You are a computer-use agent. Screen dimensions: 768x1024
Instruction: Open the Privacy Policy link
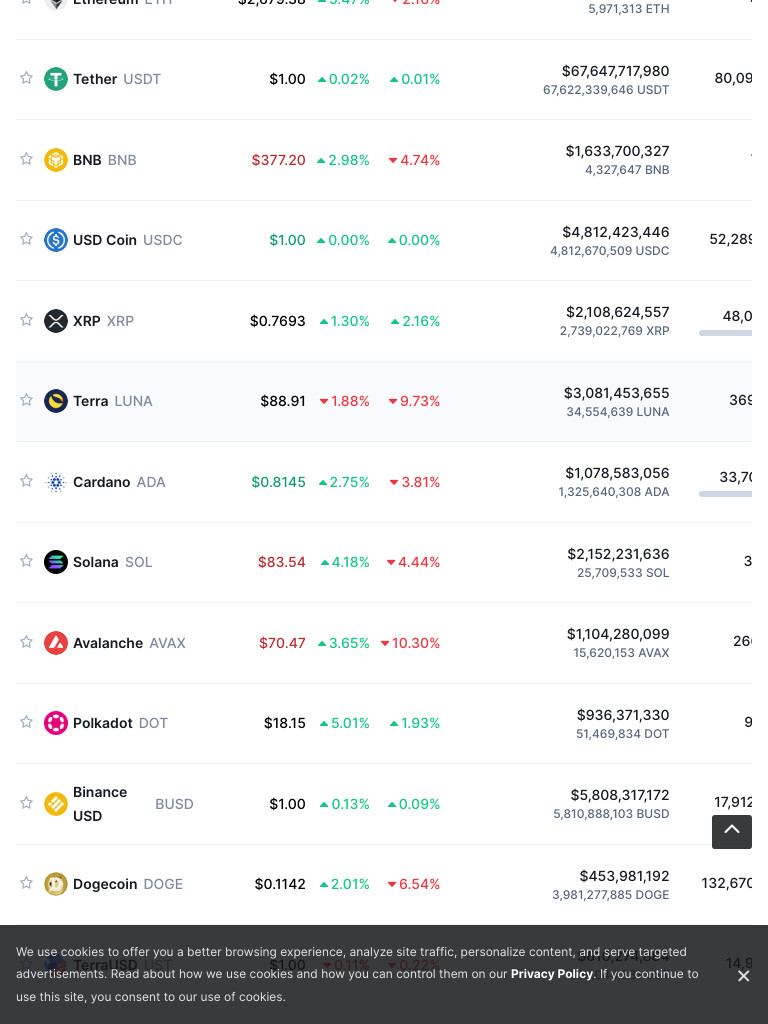(551, 974)
